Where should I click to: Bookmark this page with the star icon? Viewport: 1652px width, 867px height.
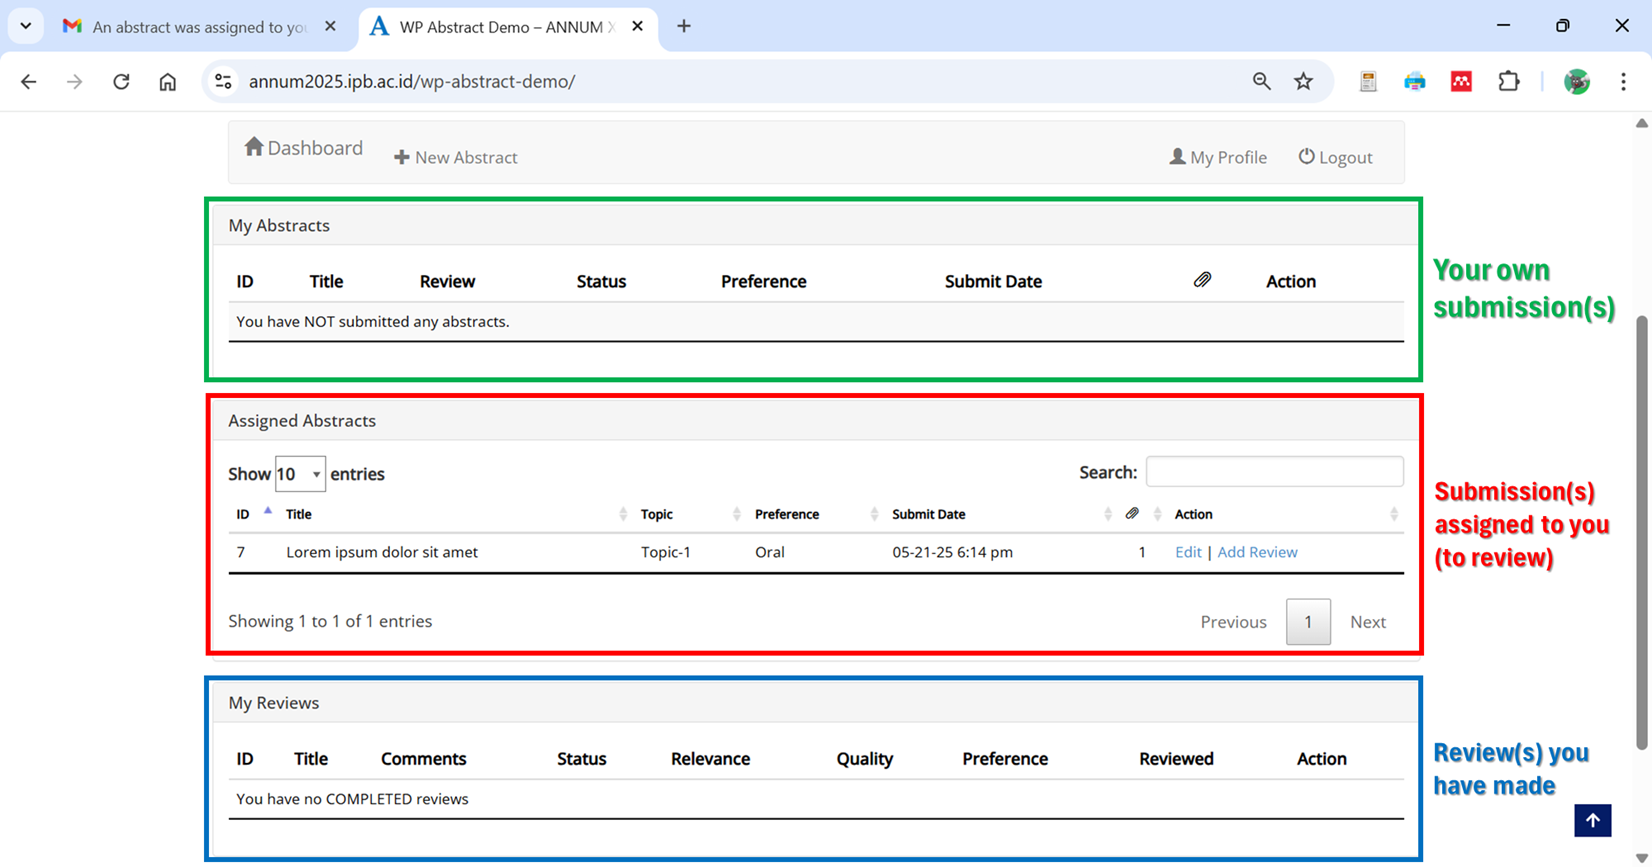pos(1303,82)
